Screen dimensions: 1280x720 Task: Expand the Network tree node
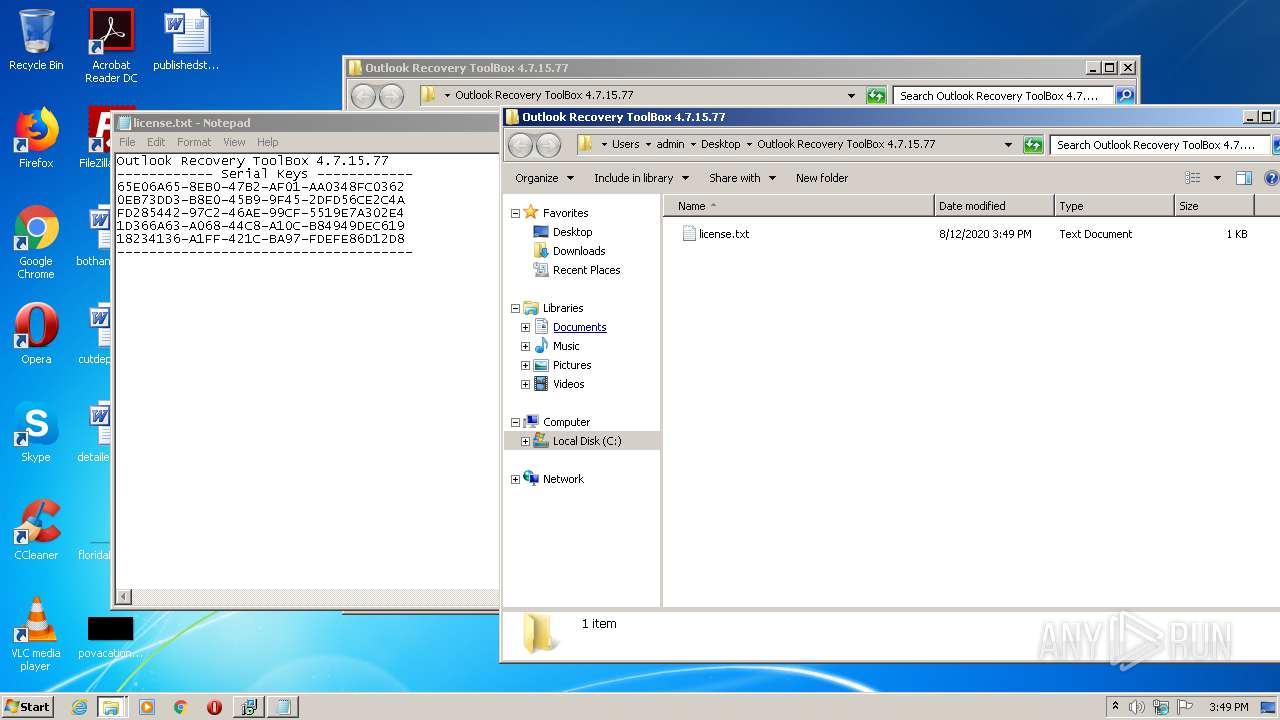[x=515, y=479]
